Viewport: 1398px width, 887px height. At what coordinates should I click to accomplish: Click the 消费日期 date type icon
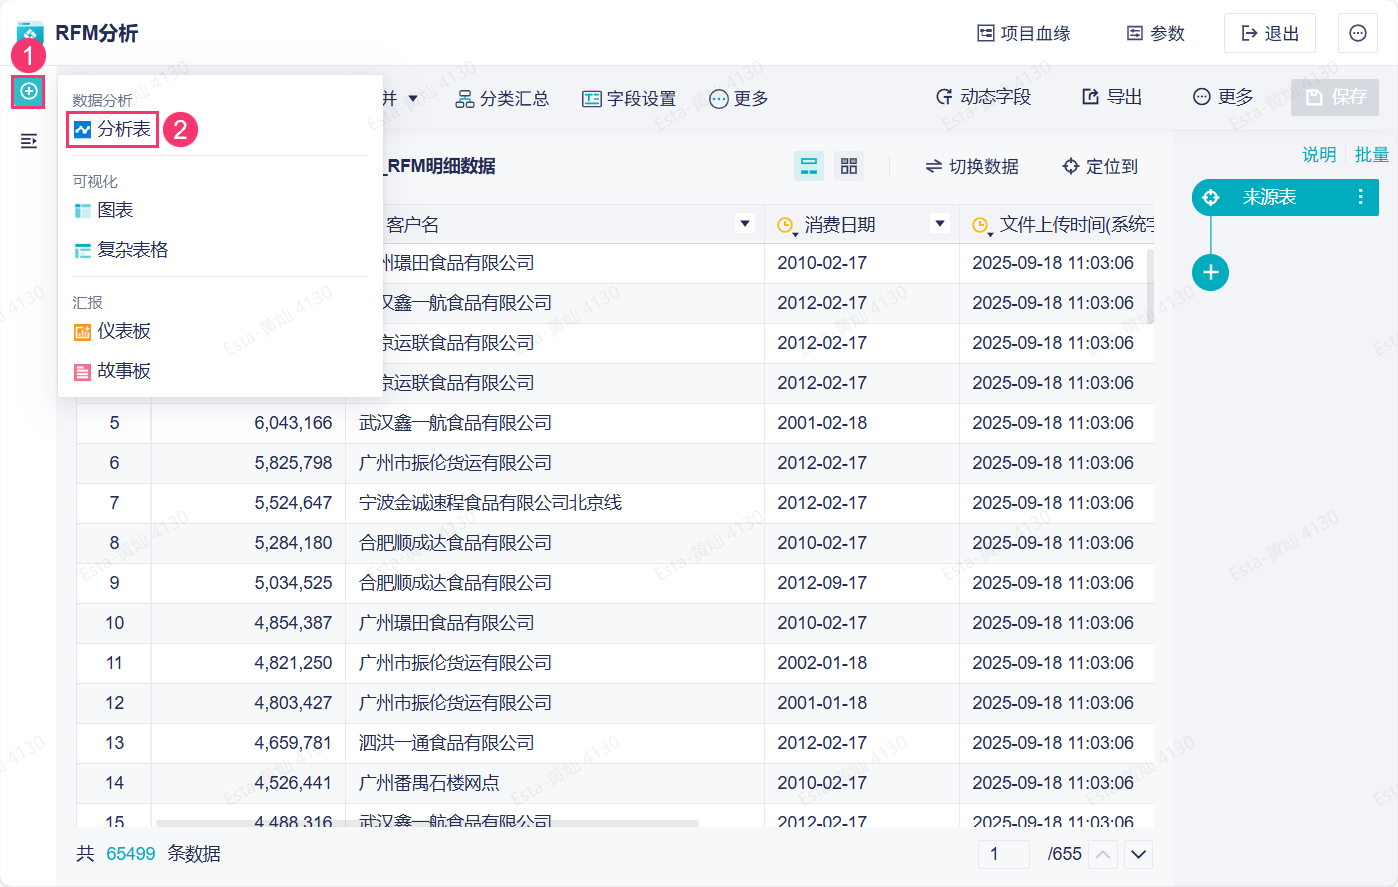(x=786, y=226)
